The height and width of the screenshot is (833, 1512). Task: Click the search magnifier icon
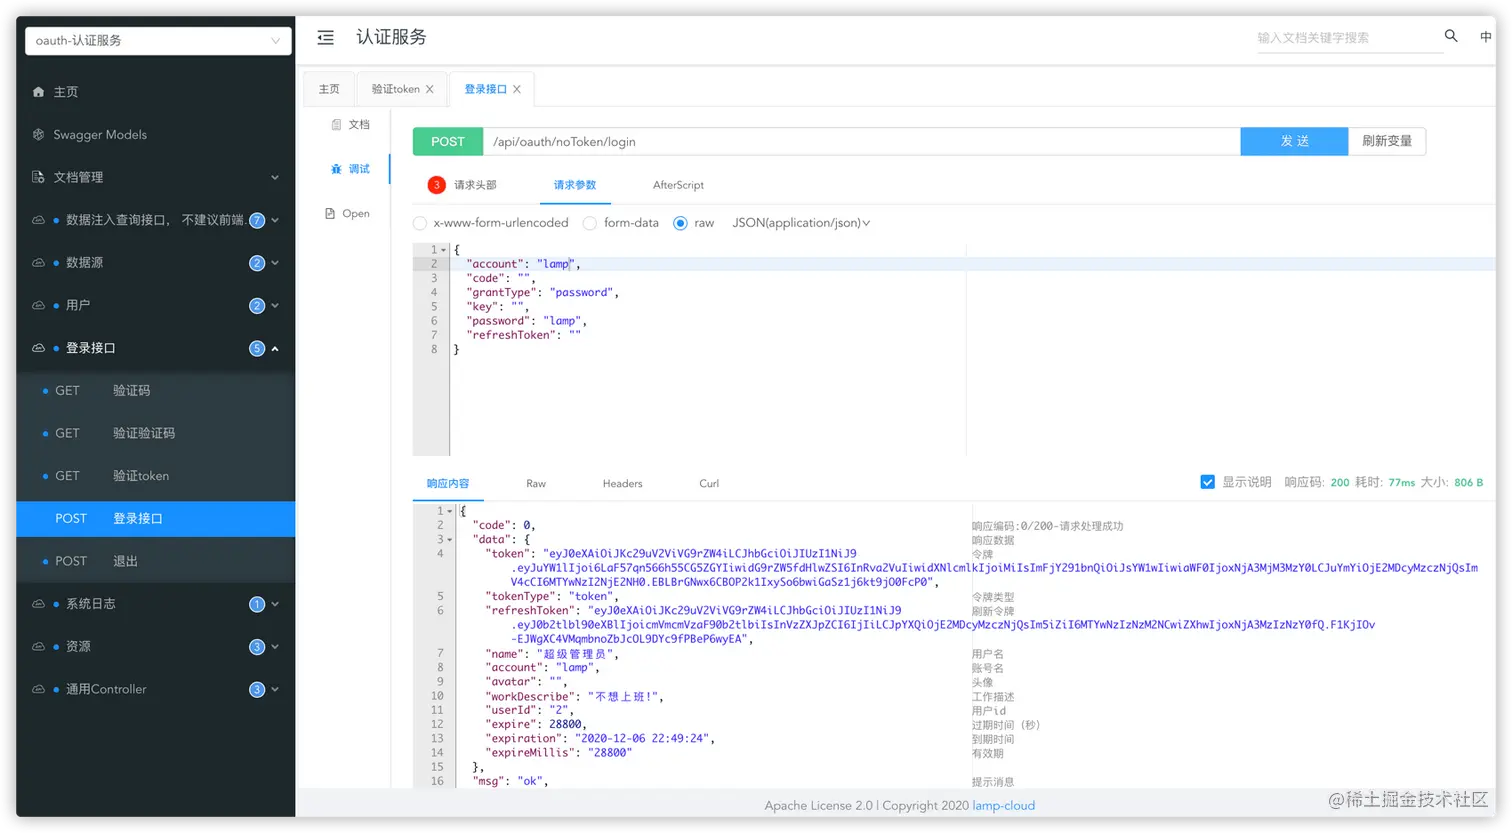(1451, 36)
